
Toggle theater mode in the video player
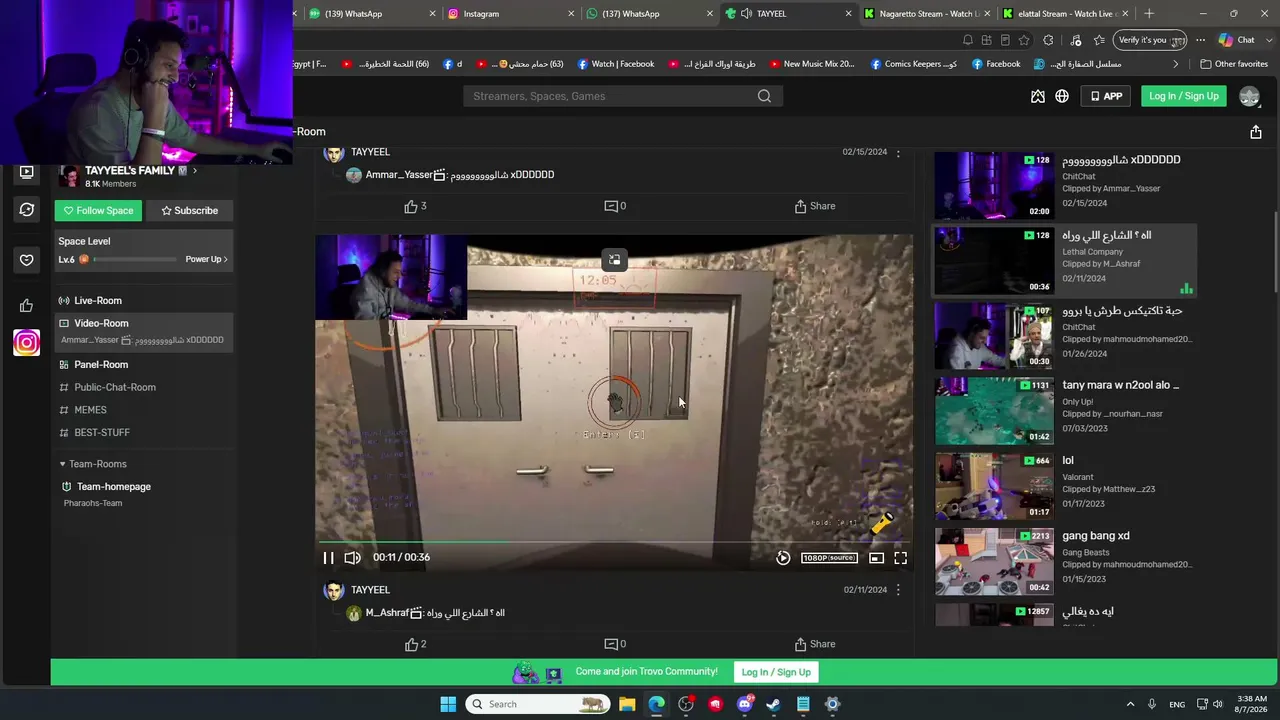876,558
